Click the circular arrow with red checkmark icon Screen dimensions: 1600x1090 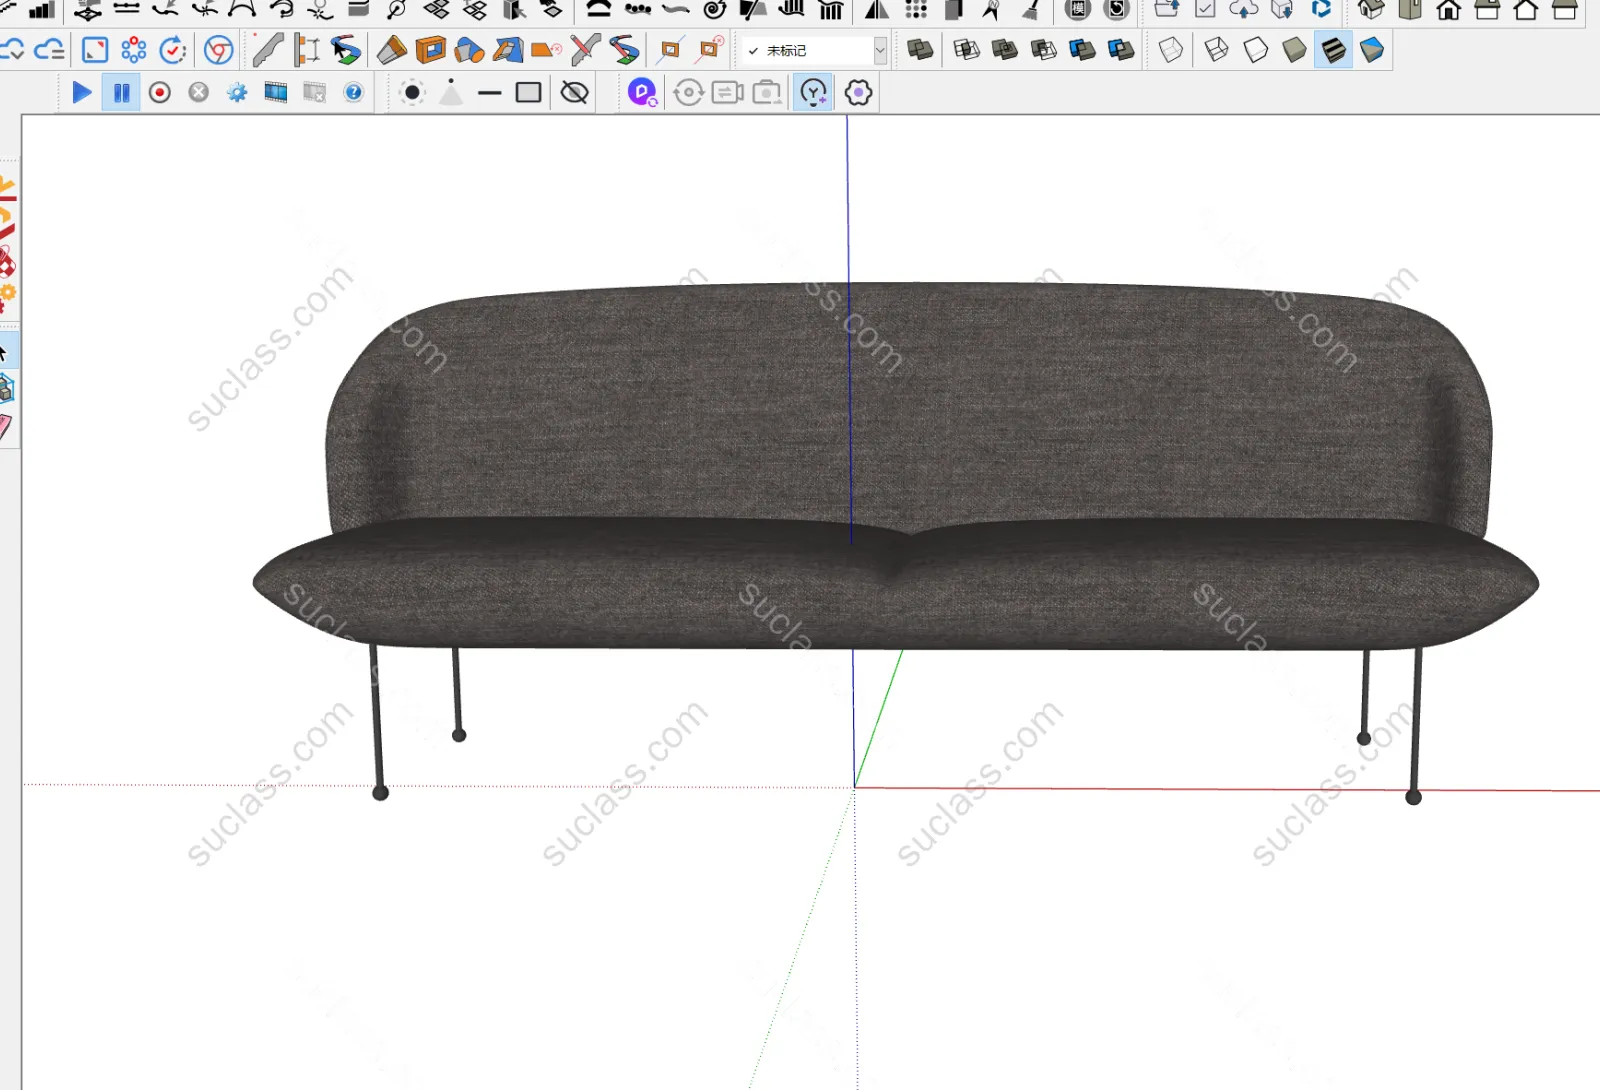173,50
